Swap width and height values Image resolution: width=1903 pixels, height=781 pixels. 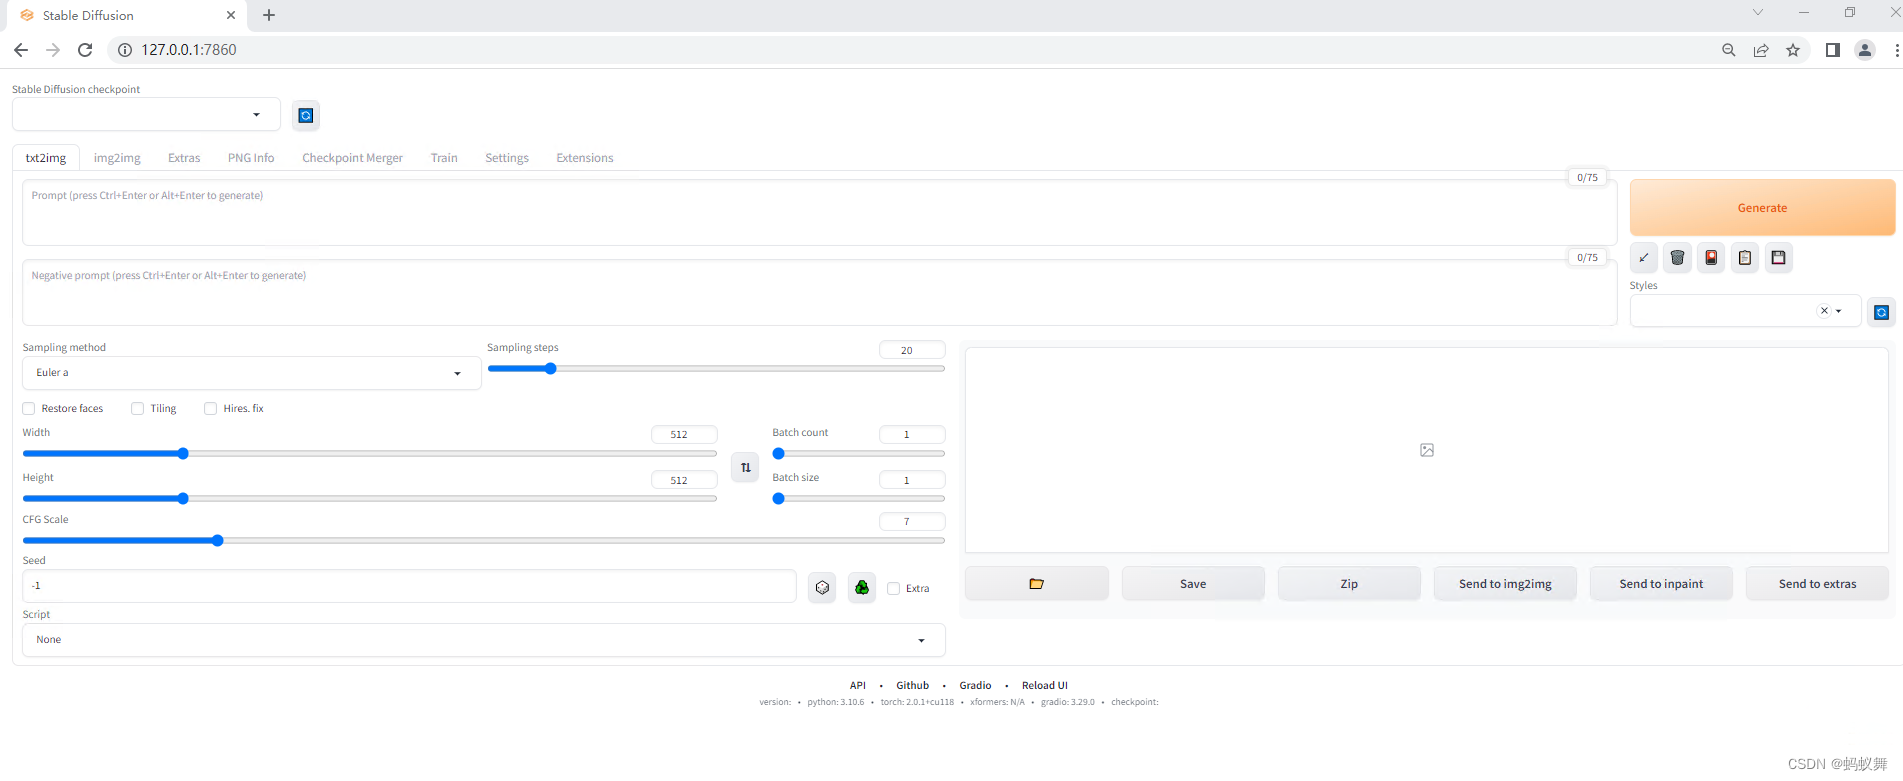click(745, 467)
